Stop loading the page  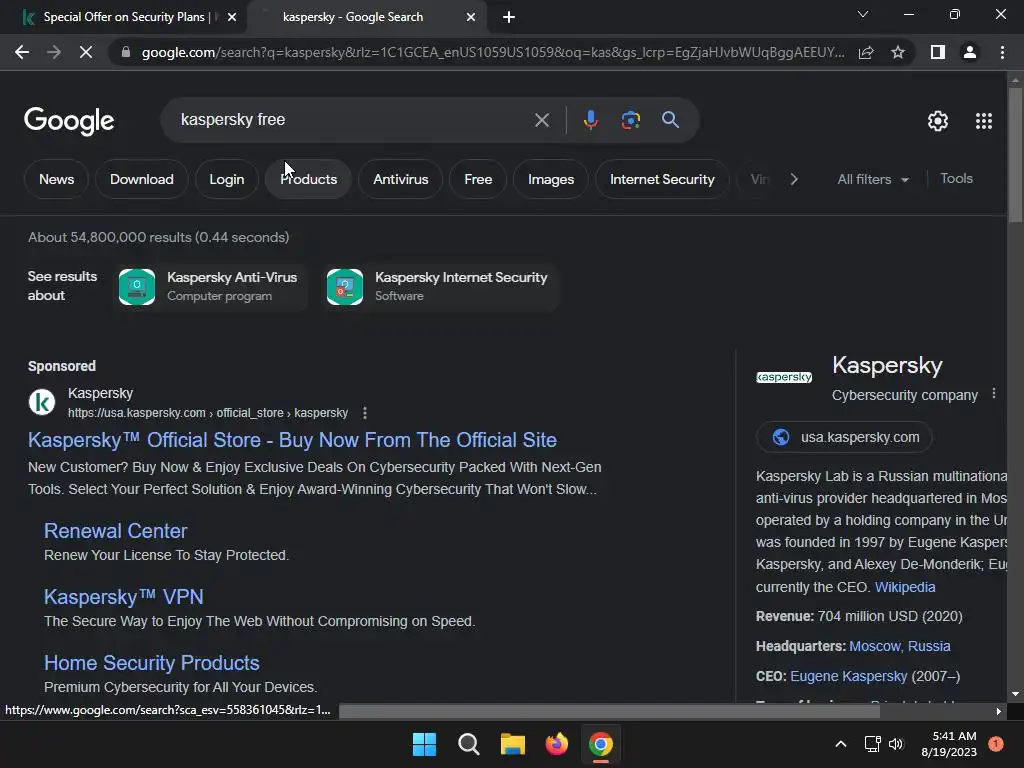point(86,52)
